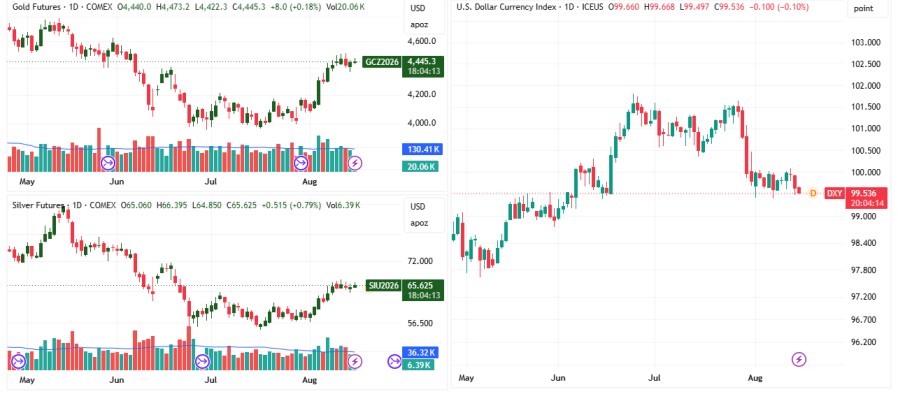This screenshot has height=394, width=898.
Task: Select the SIU2026 price label
Action: point(382,285)
